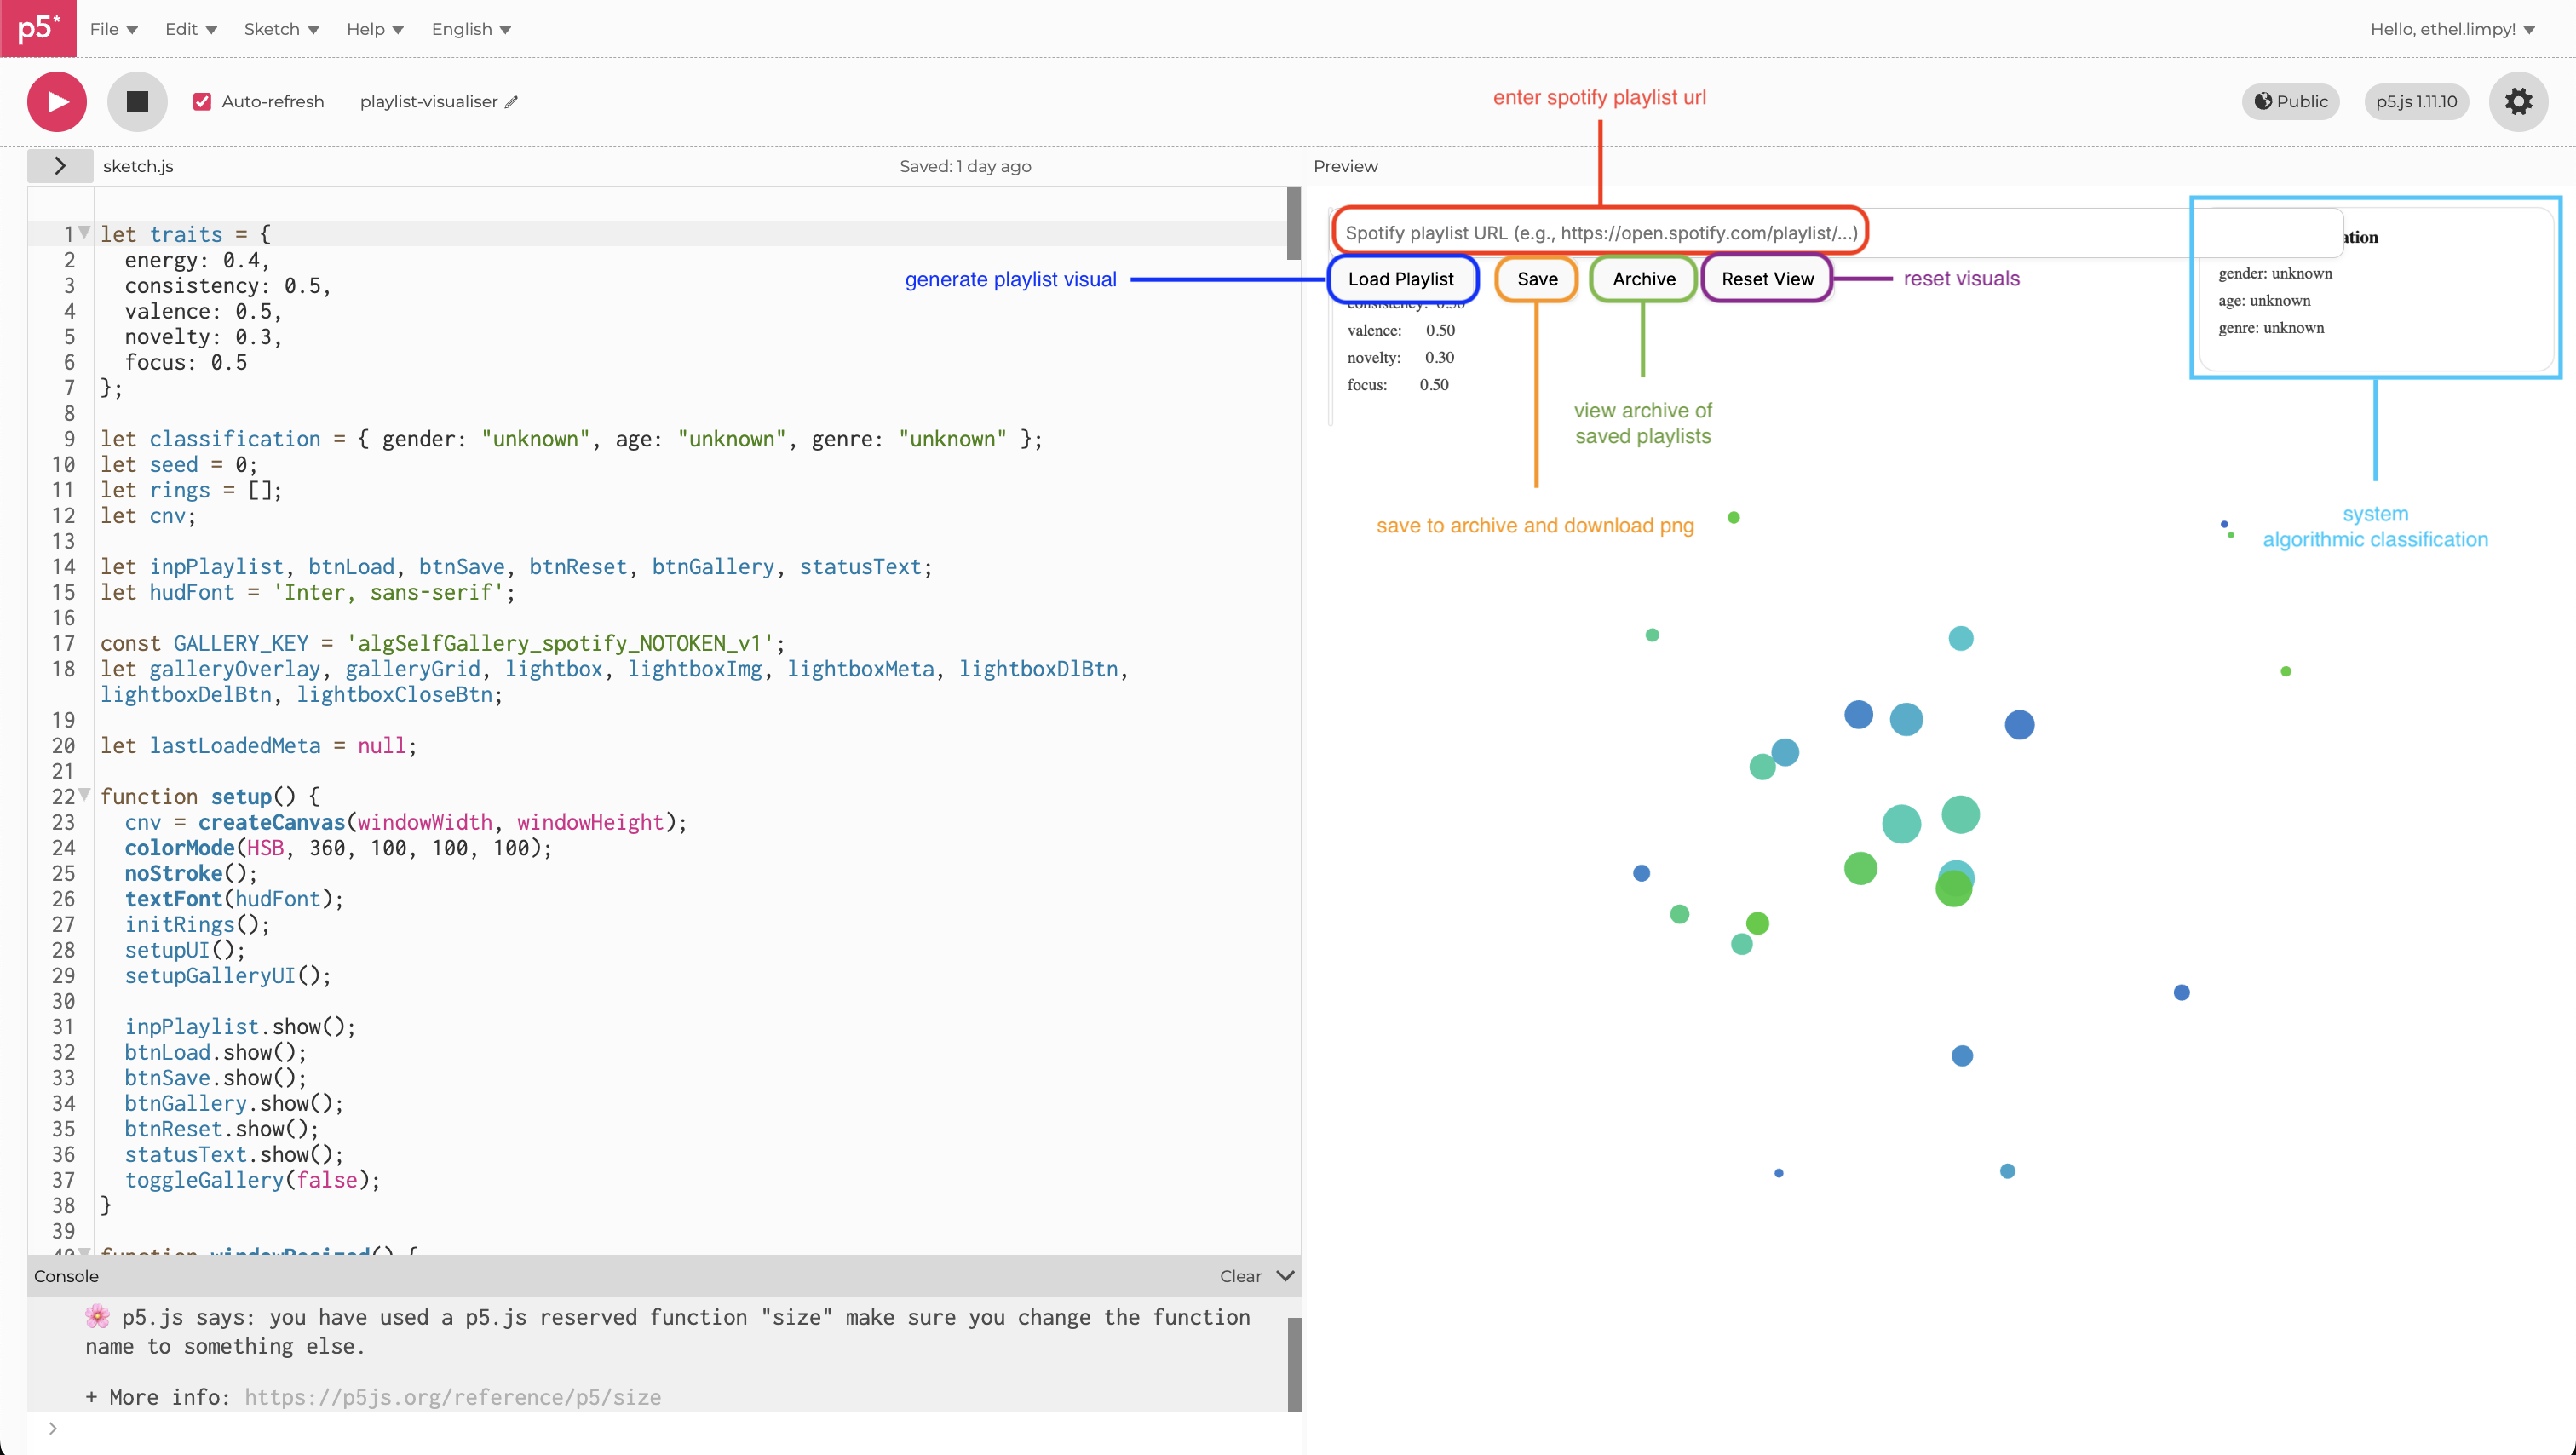2576x1455 pixels.
Task: Click the Spotify playlist URL input field
Action: coord(1600,233)
